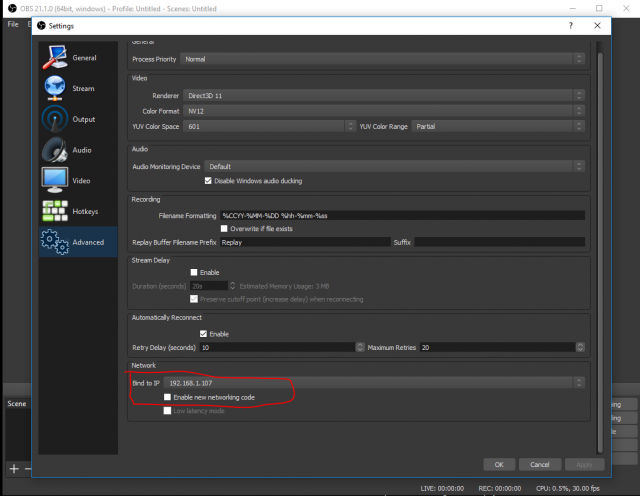
Task: Toggle the Stream Delay Enable checkbox
Action: coord(195,272)
